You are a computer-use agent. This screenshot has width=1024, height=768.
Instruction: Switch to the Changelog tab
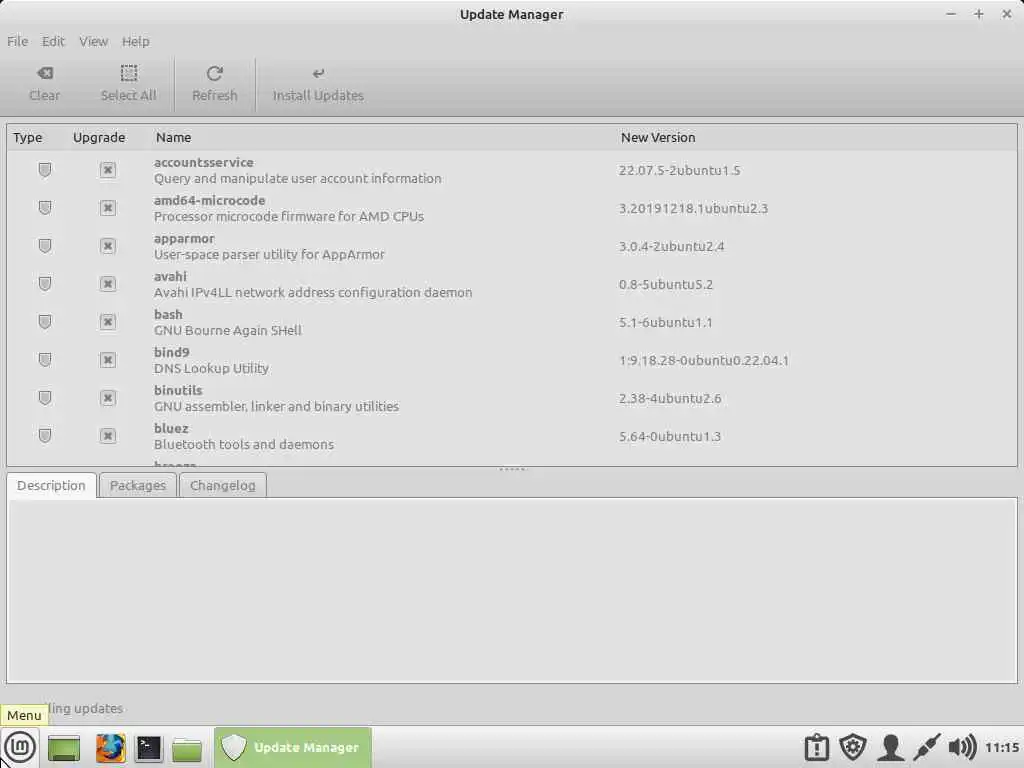pyautogui.click(x=223, y=485)
